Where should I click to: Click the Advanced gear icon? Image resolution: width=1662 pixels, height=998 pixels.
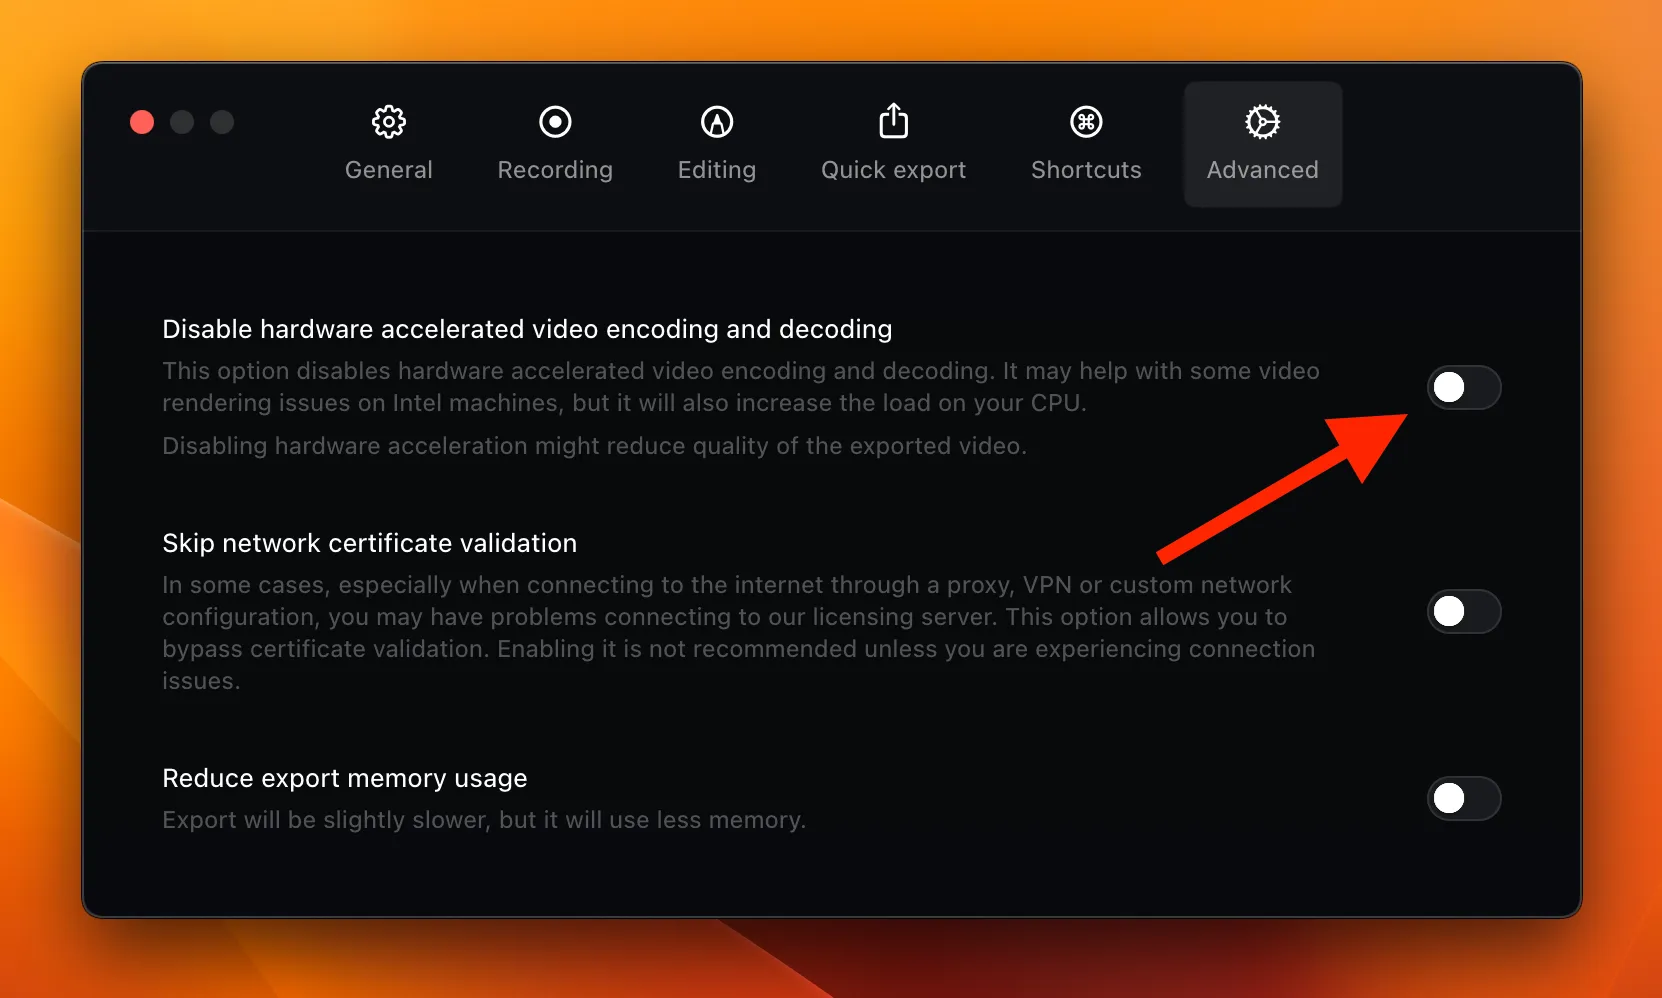(x=1262, y=122)
